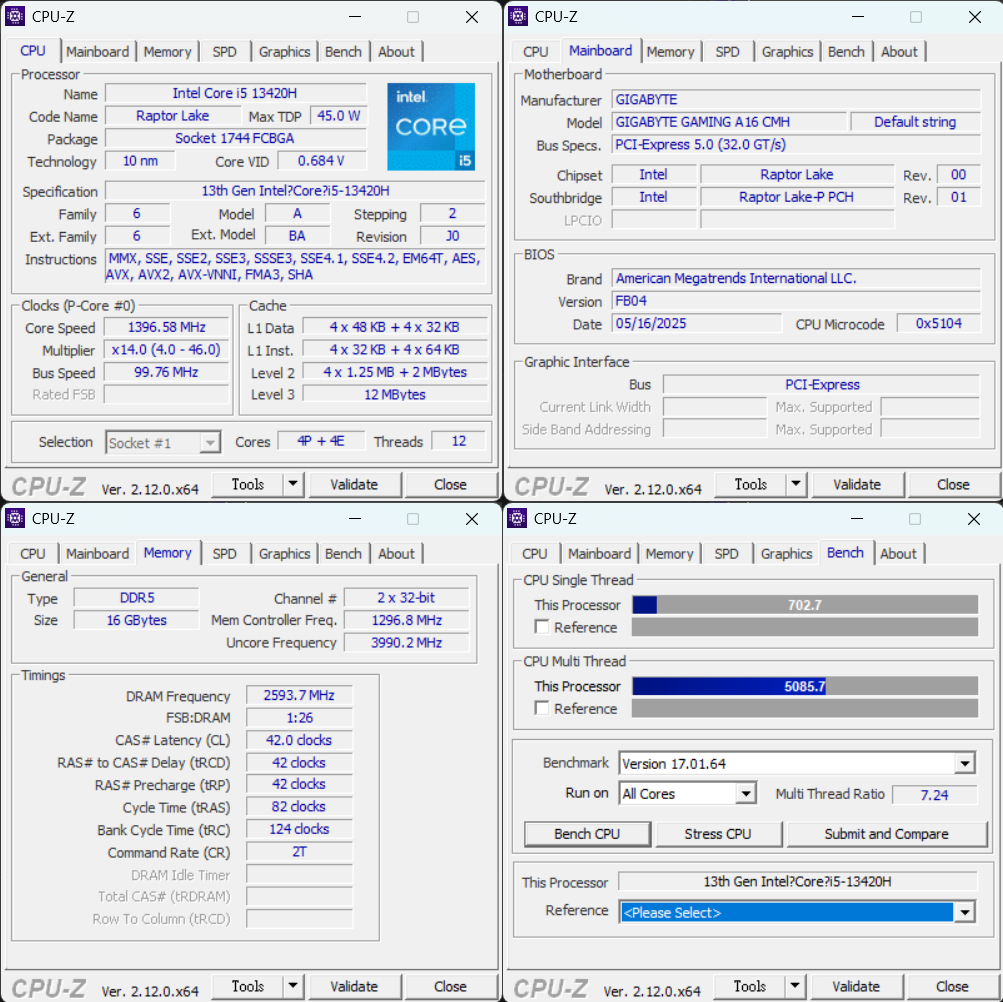Click Validate in CPU window

pyautogui.click(x=354, y=484)
